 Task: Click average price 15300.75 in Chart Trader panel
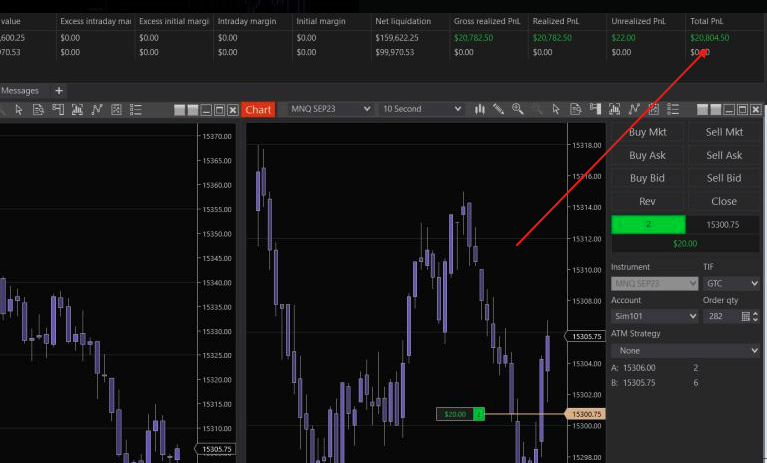722,224
